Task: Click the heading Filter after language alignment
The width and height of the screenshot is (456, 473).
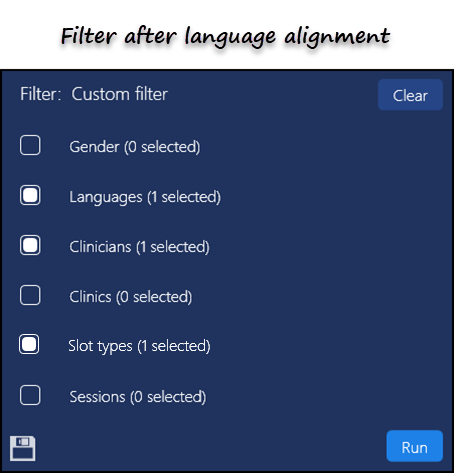Action: tap(225, 37)
